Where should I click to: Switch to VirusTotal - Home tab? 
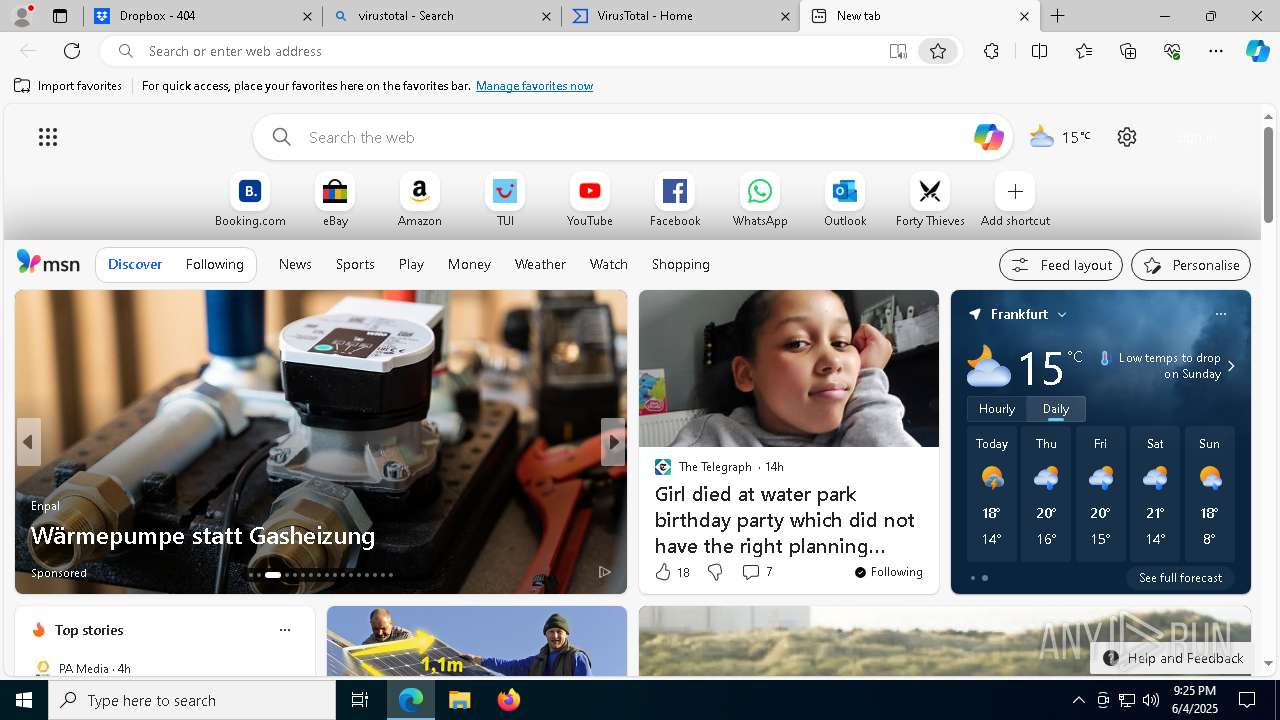pyautogui.click(x=680, y=16)
